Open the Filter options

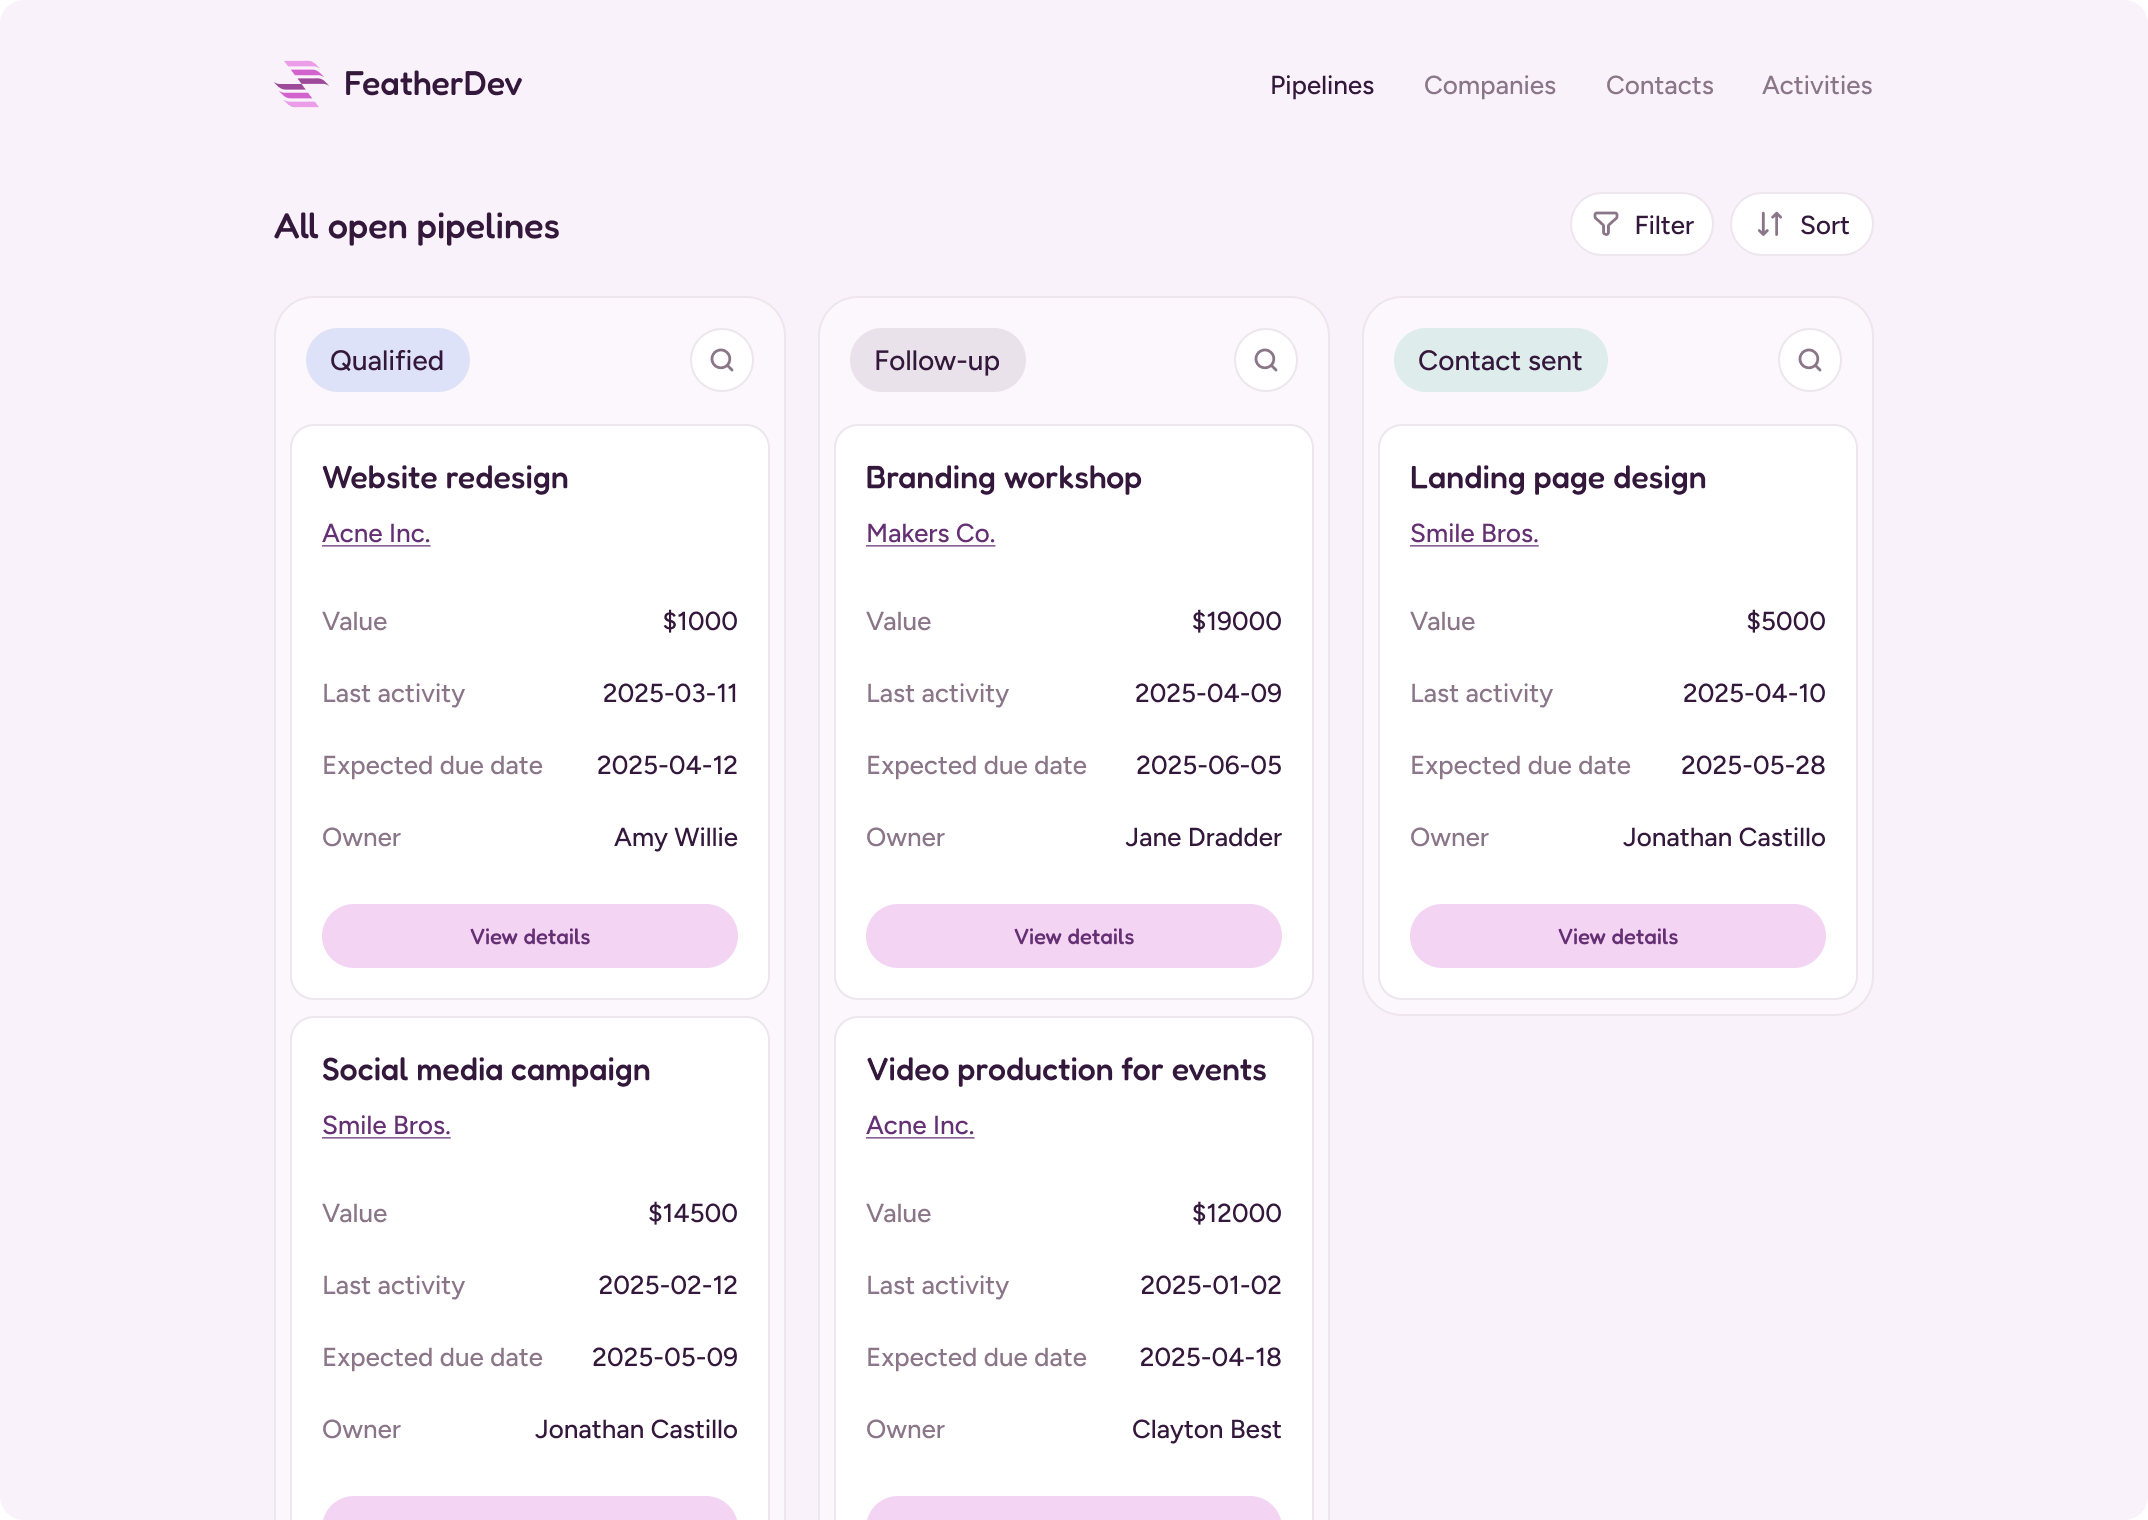pyautogui.click(x=1641, y=225)
